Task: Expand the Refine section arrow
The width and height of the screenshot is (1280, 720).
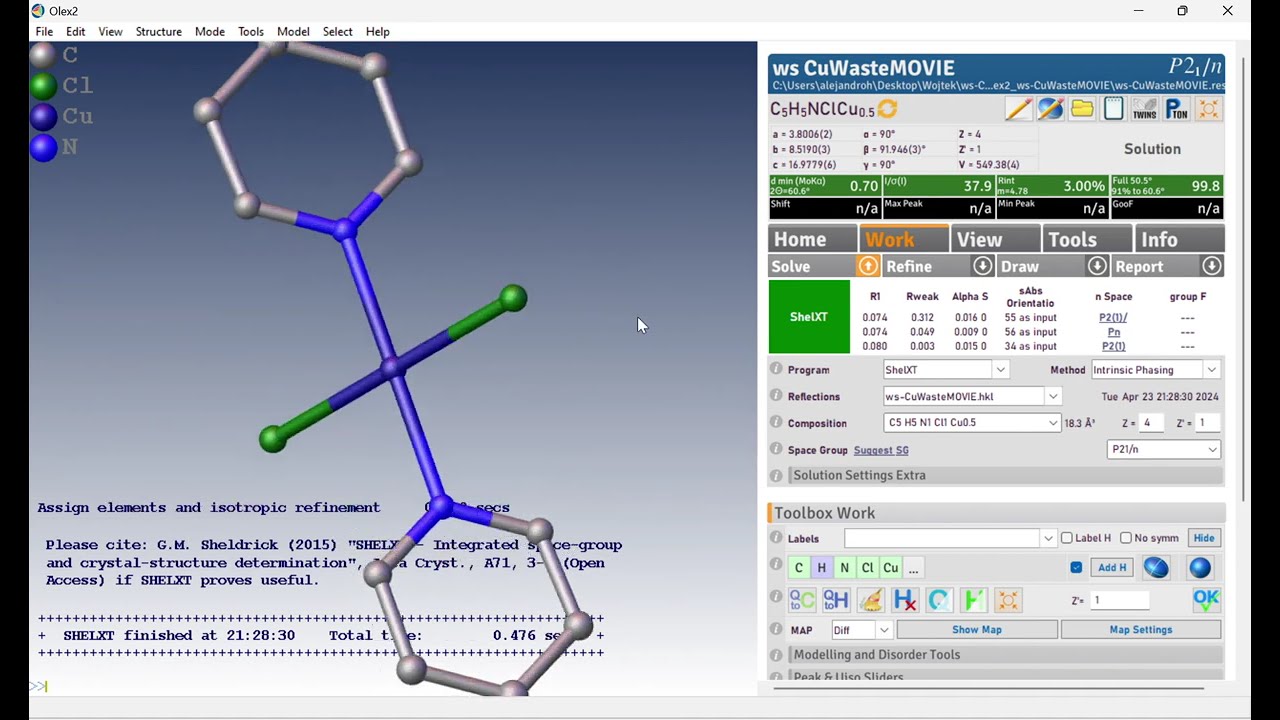Action: pyautogui.click(x=983, y=266)
